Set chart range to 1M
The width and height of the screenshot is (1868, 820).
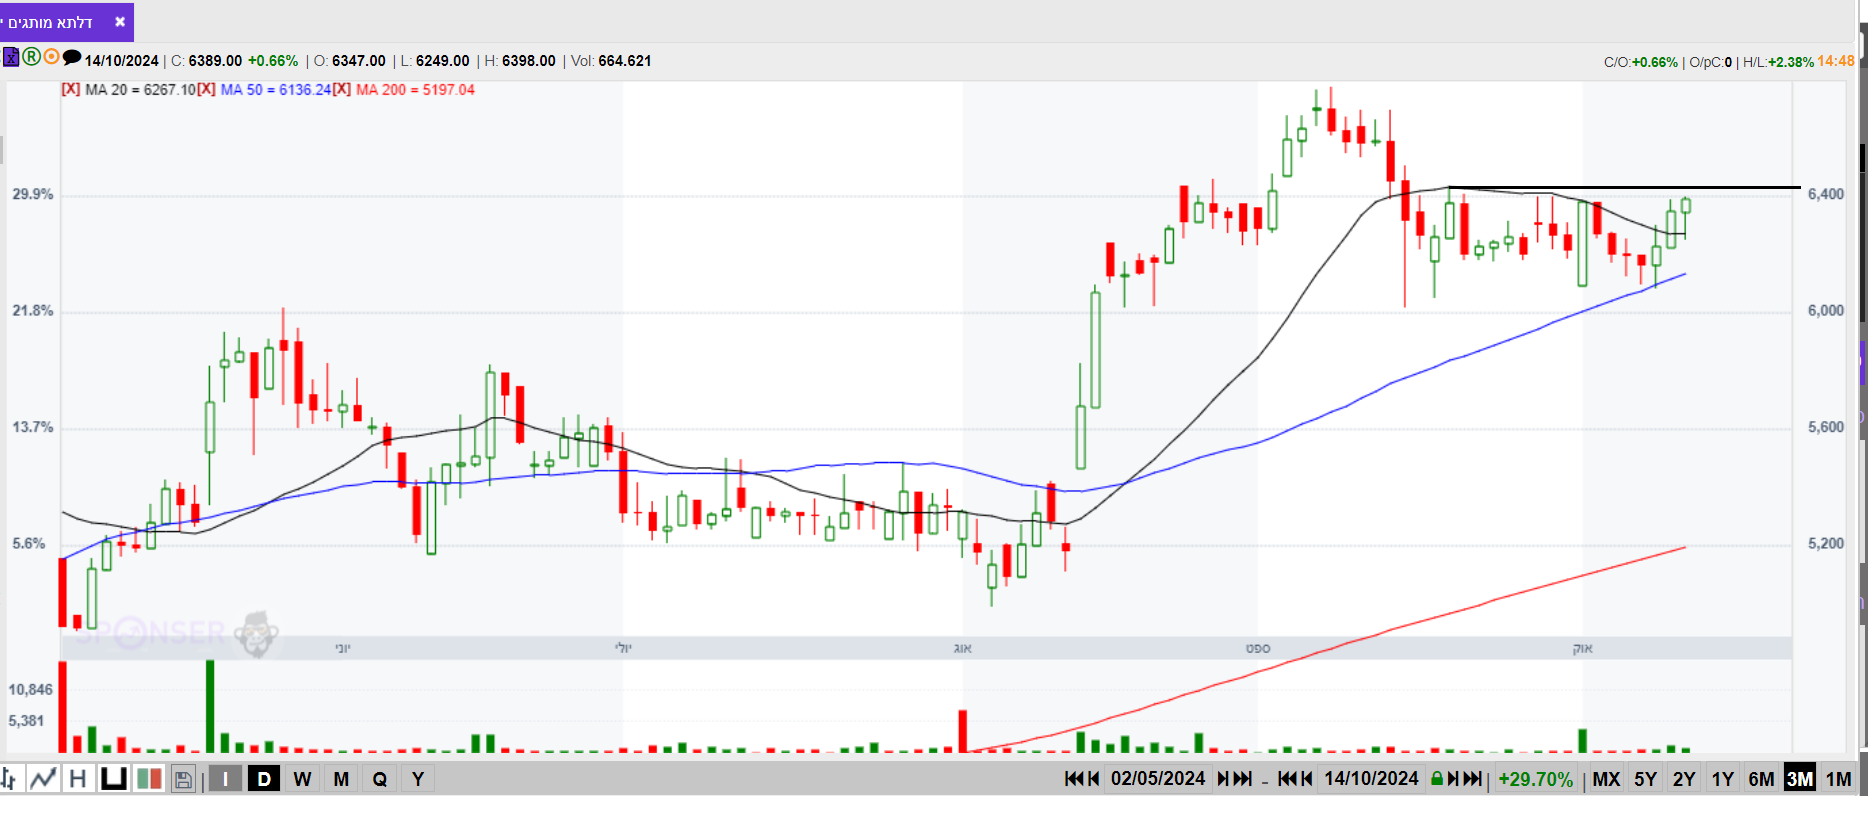tap(1838, 779)
